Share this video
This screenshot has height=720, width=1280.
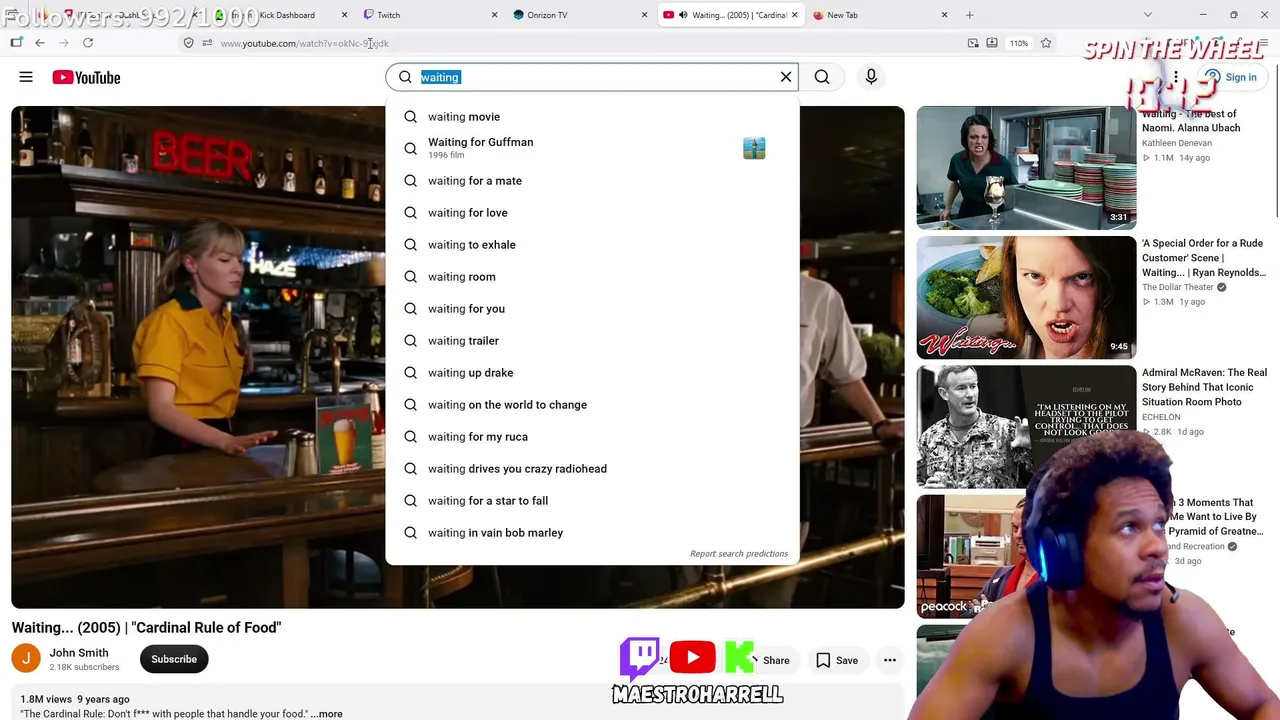(776, 660)
